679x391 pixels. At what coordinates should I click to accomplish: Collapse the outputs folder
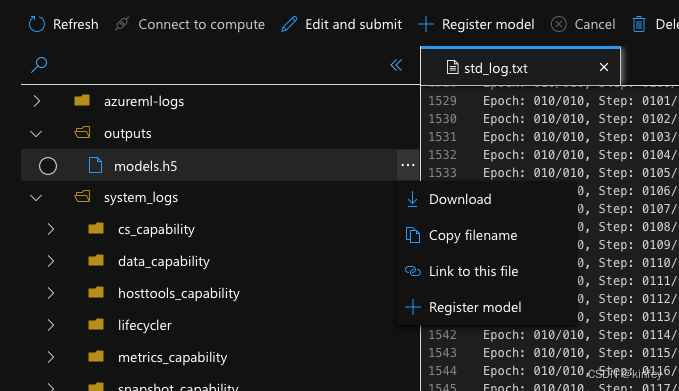(x=36, y=134)
